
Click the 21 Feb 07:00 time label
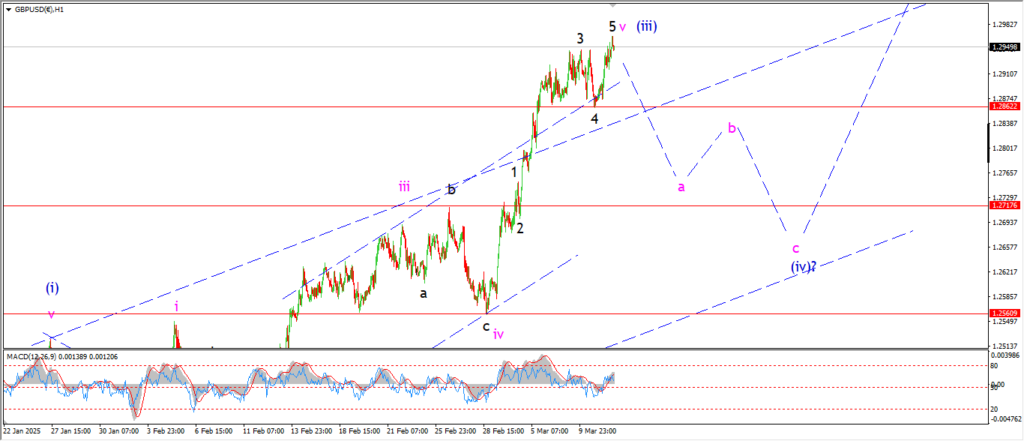[x=406, y=432]
